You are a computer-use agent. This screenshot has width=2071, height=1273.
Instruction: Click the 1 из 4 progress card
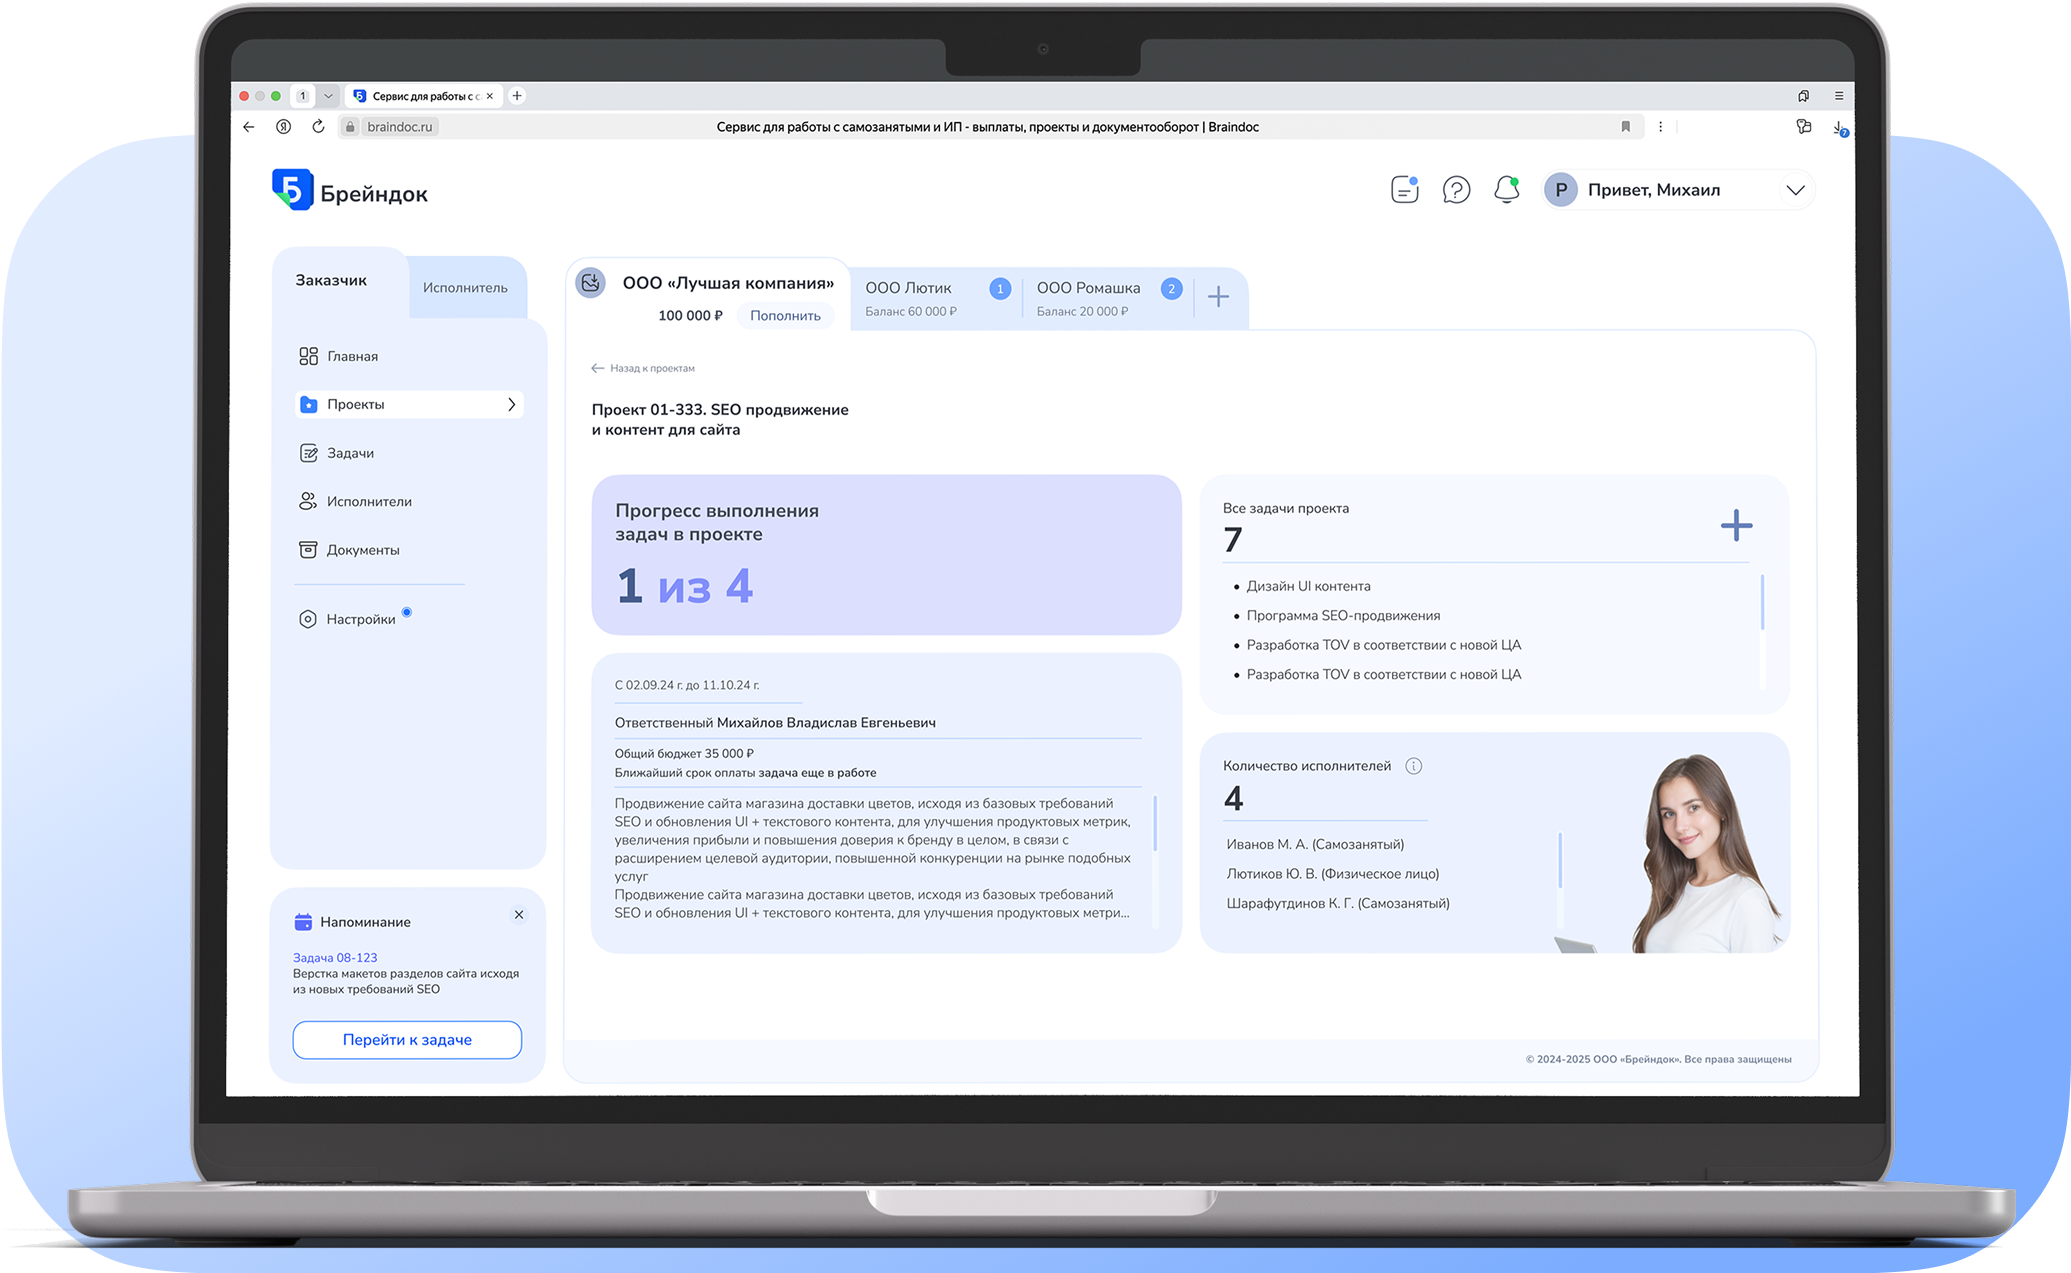click(x=886, y=554)
